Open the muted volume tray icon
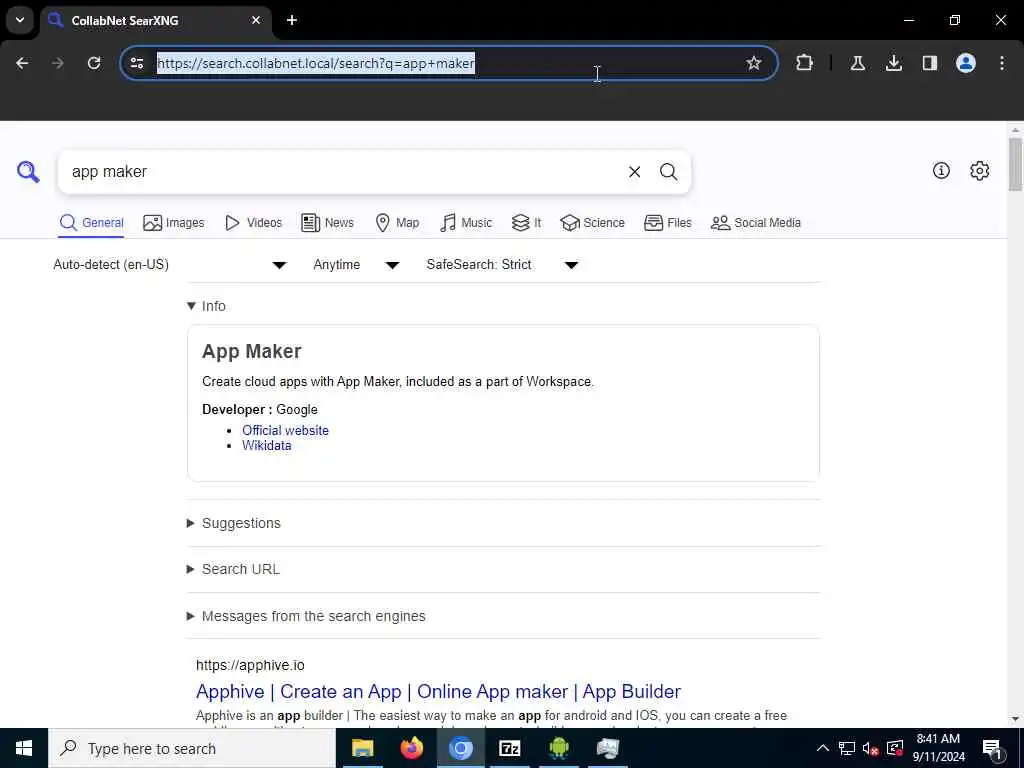The width and height of the screenshot is (1024, 768). [871, 748]
